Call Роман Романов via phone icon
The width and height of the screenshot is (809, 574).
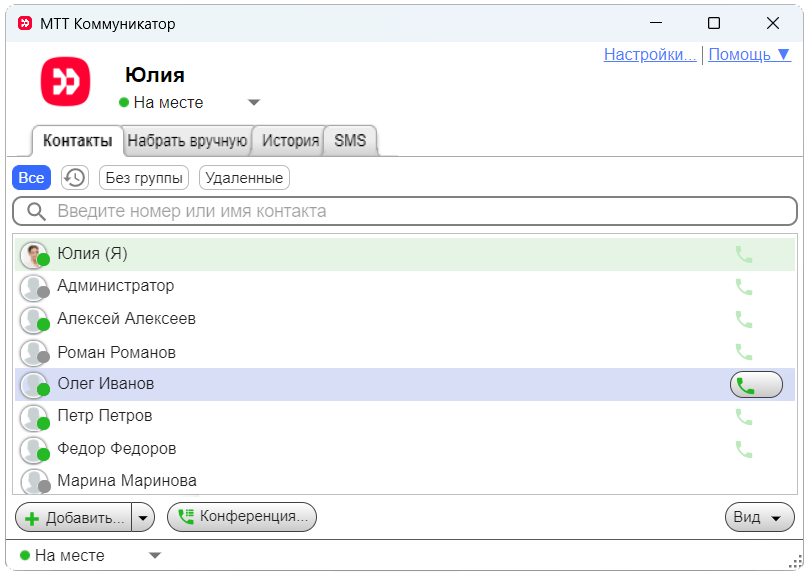tap(743, 352)
